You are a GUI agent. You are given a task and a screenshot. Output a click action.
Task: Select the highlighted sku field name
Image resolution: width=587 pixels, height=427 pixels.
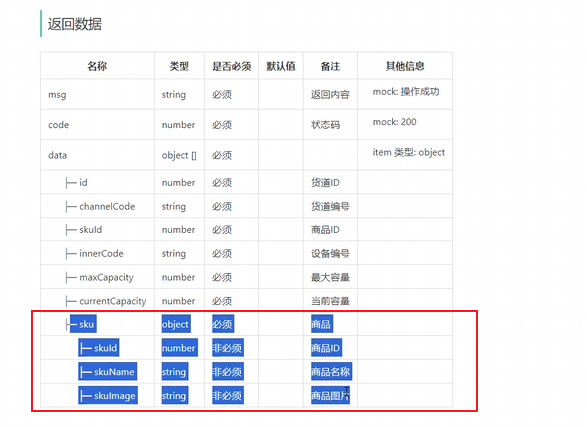(86, 324)
